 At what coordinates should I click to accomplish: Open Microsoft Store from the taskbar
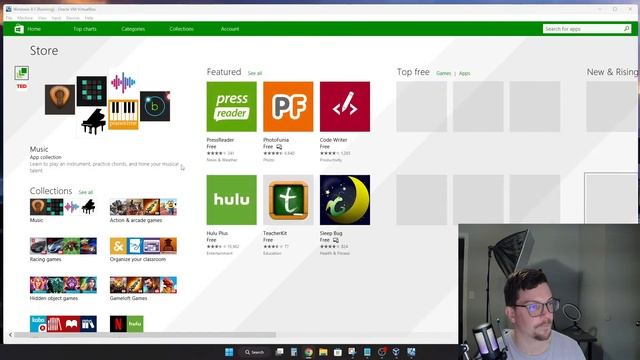pos(338,352)
